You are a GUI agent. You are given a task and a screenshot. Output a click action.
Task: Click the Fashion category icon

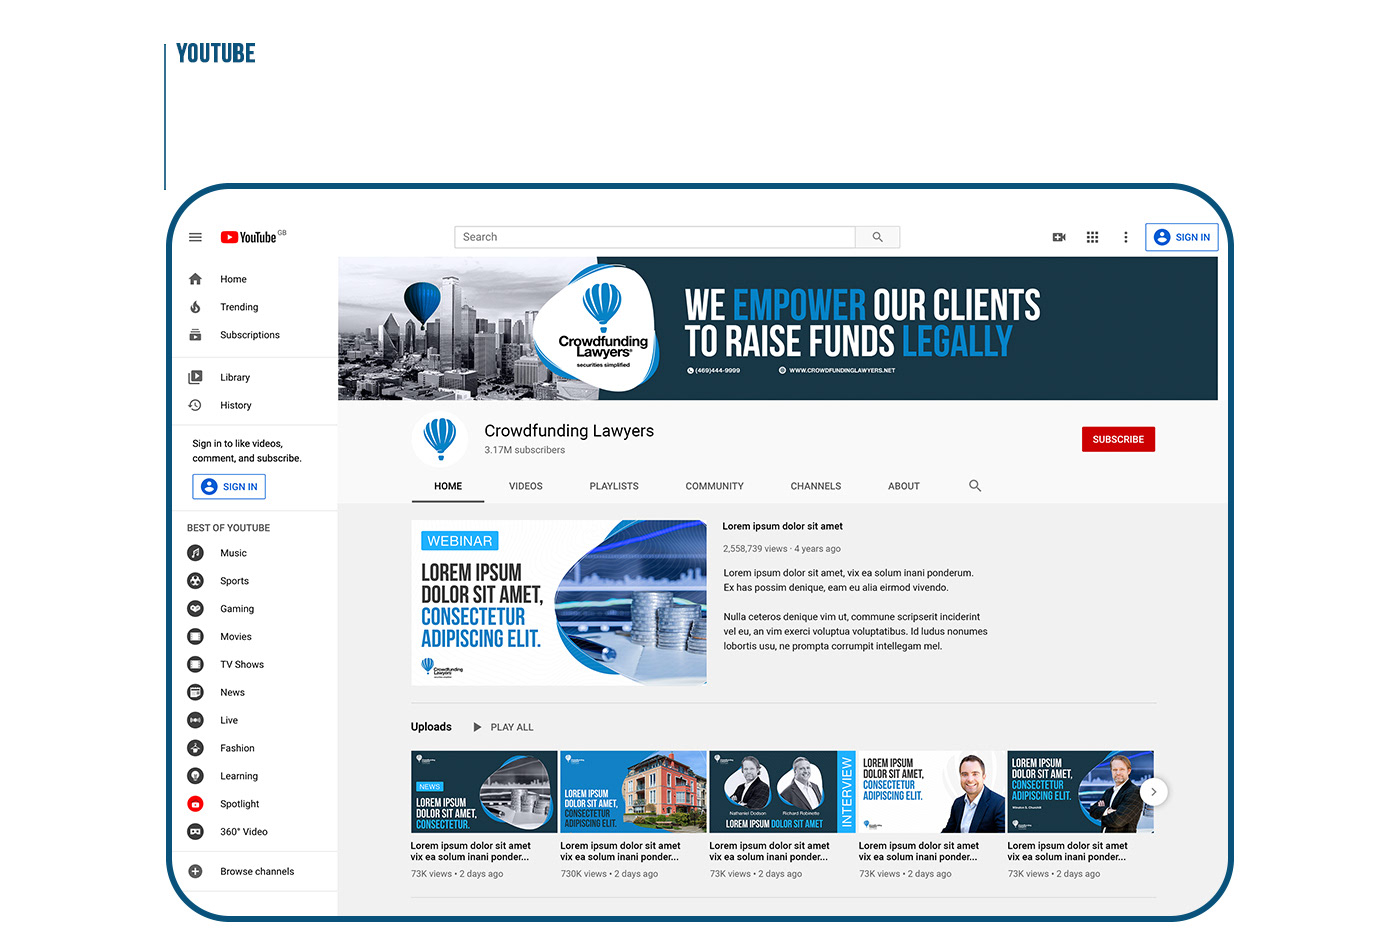(195, 748)
